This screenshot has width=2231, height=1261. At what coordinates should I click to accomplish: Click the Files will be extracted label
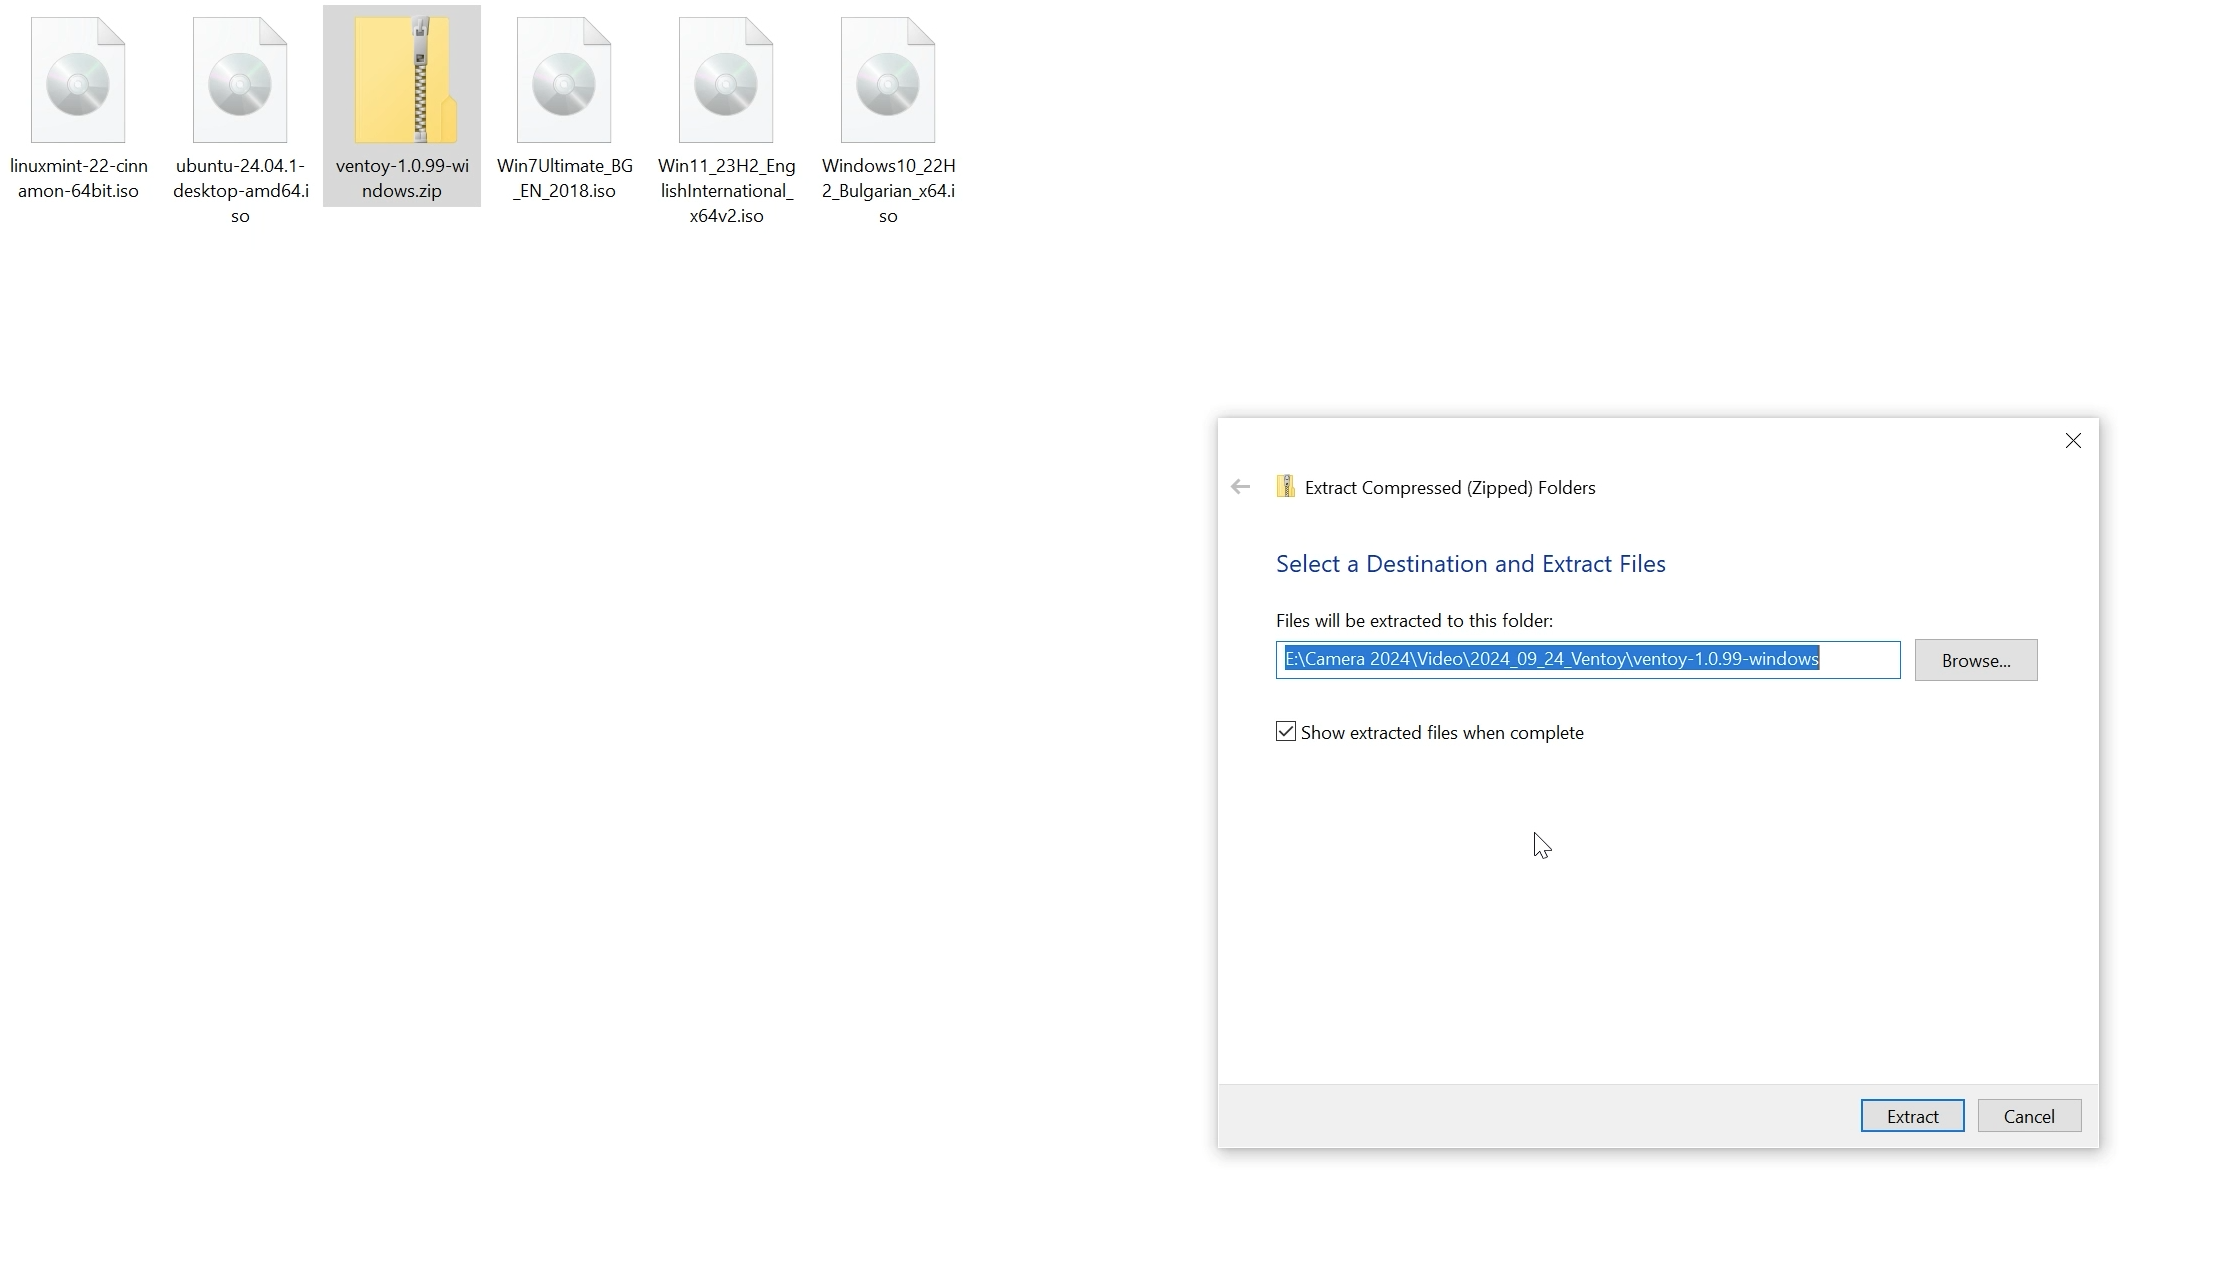pos(1414,621)
